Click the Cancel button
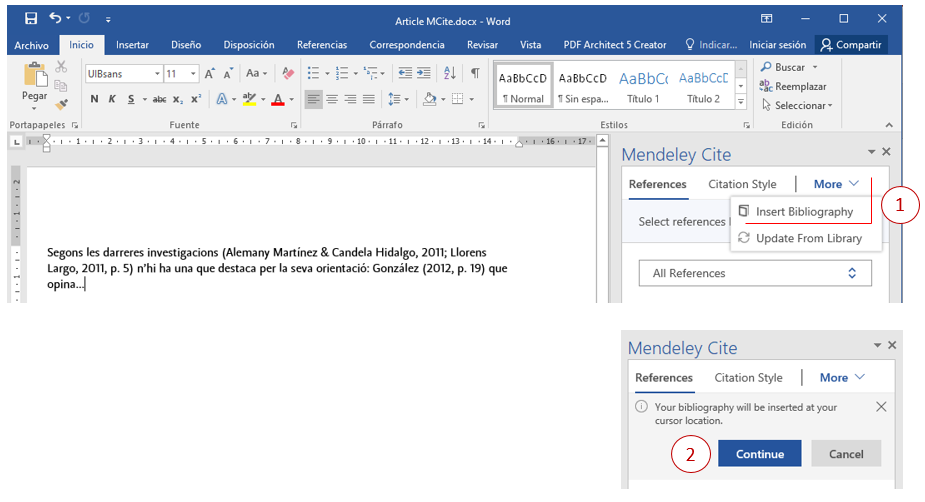925x502 pixels. click(x=846, y=454)
